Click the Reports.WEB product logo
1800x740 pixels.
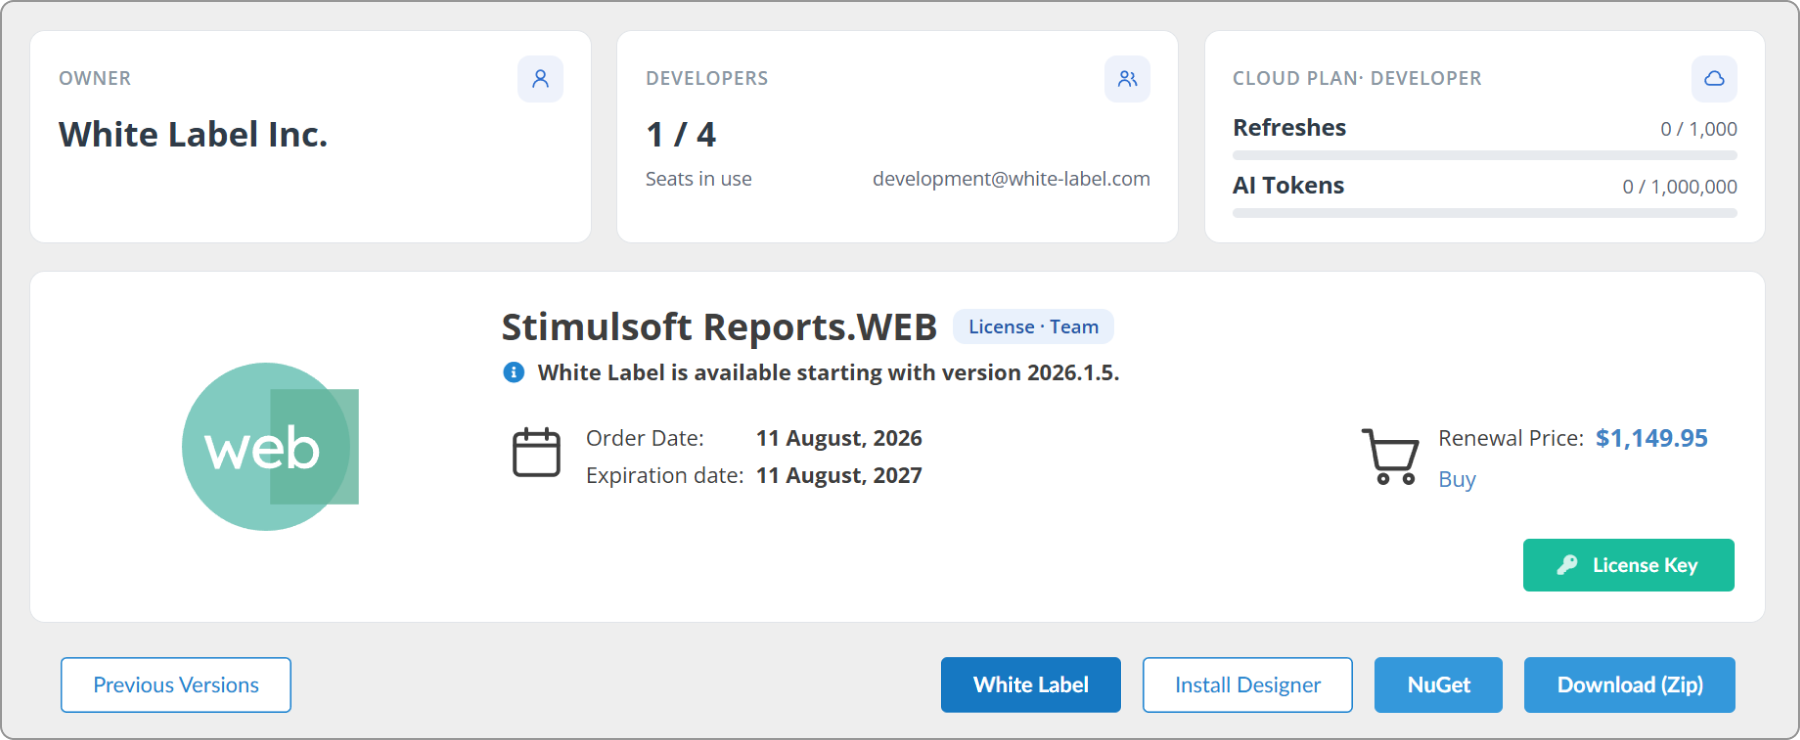click(x=270, y=446)
